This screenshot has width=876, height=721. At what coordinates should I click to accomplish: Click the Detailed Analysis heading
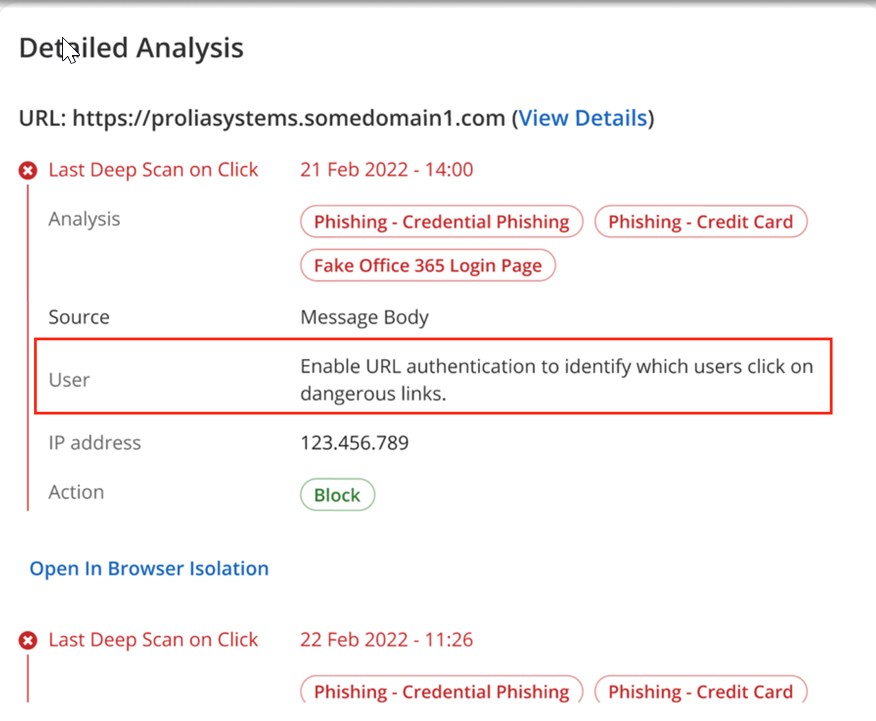coord(131,47)
